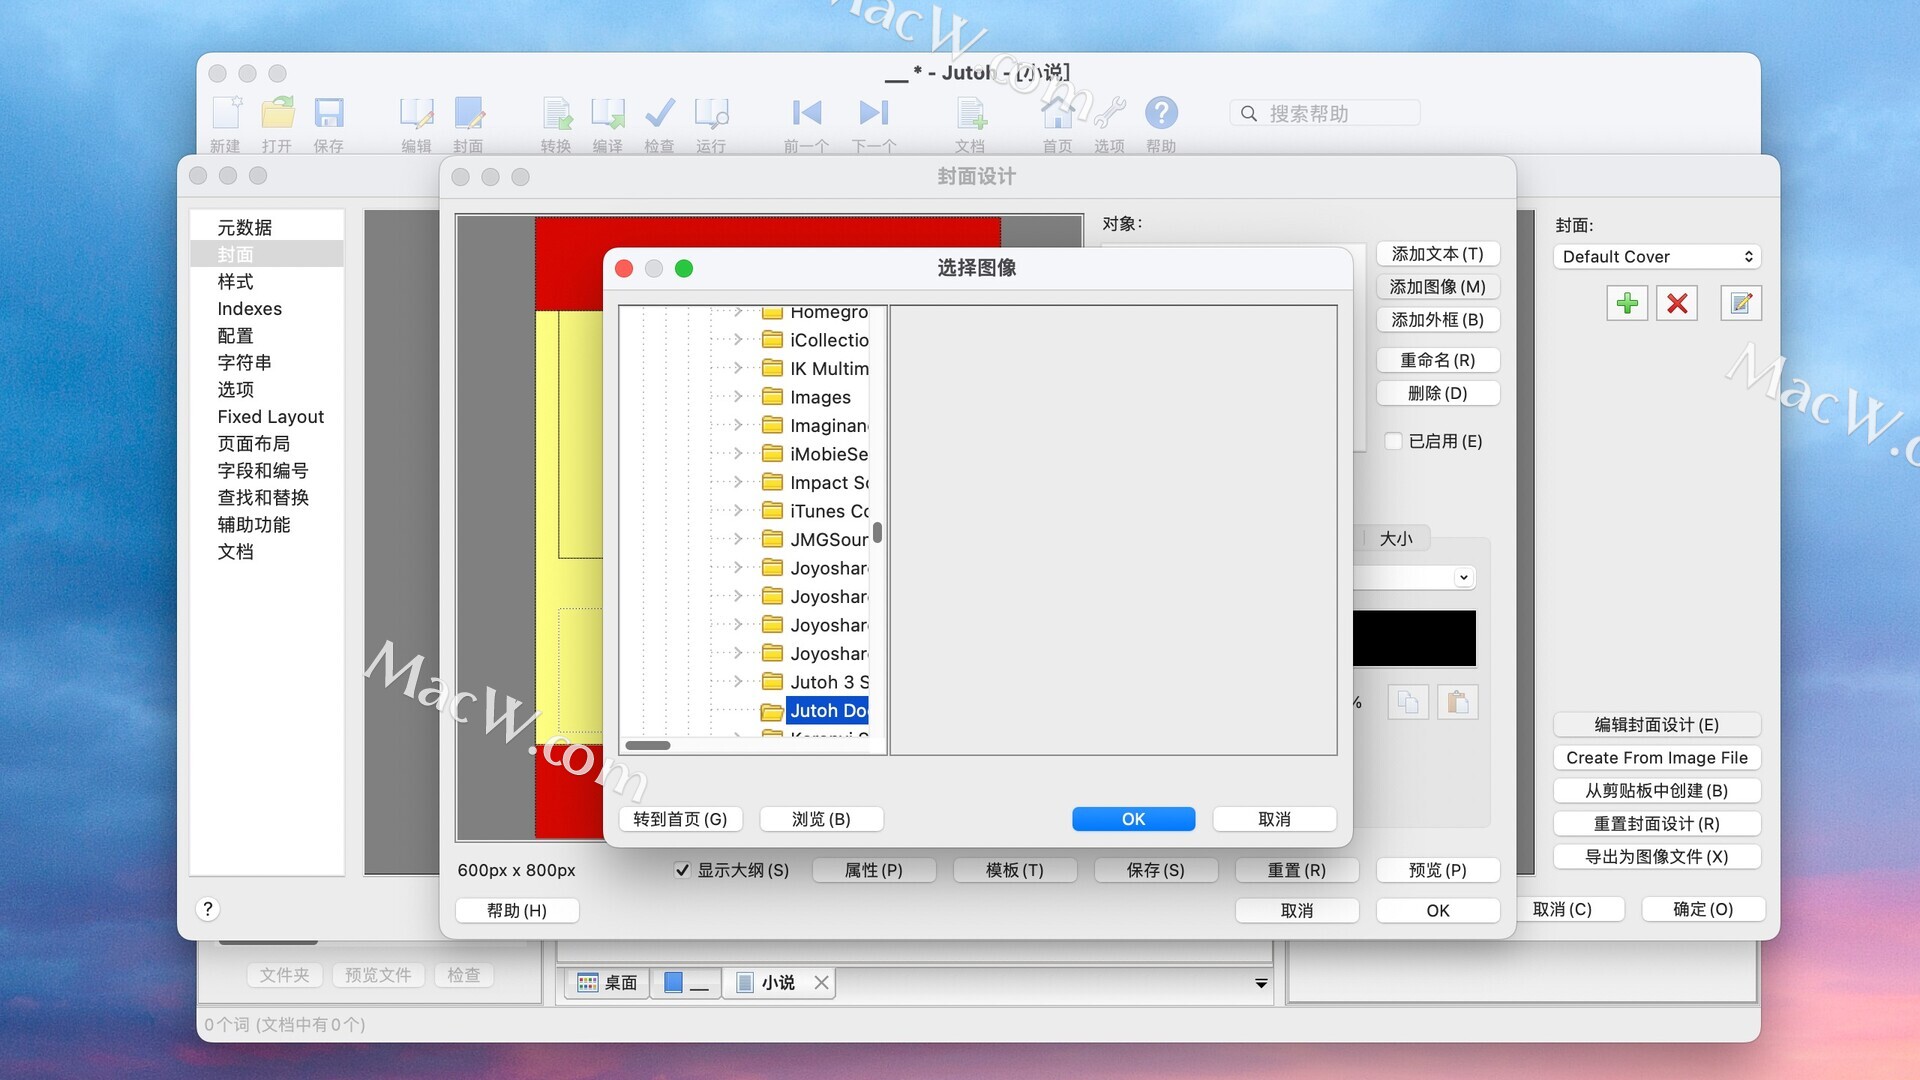Click the Help question mark toolbar icon
Screen dimensions: 1920x1080
(x=1161, y=113)
